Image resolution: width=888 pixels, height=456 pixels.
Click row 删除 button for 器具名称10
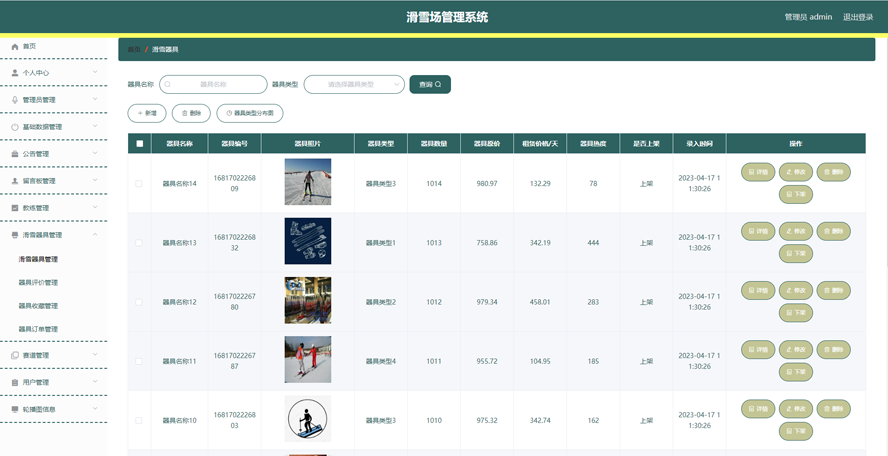[x=834, y=409]
